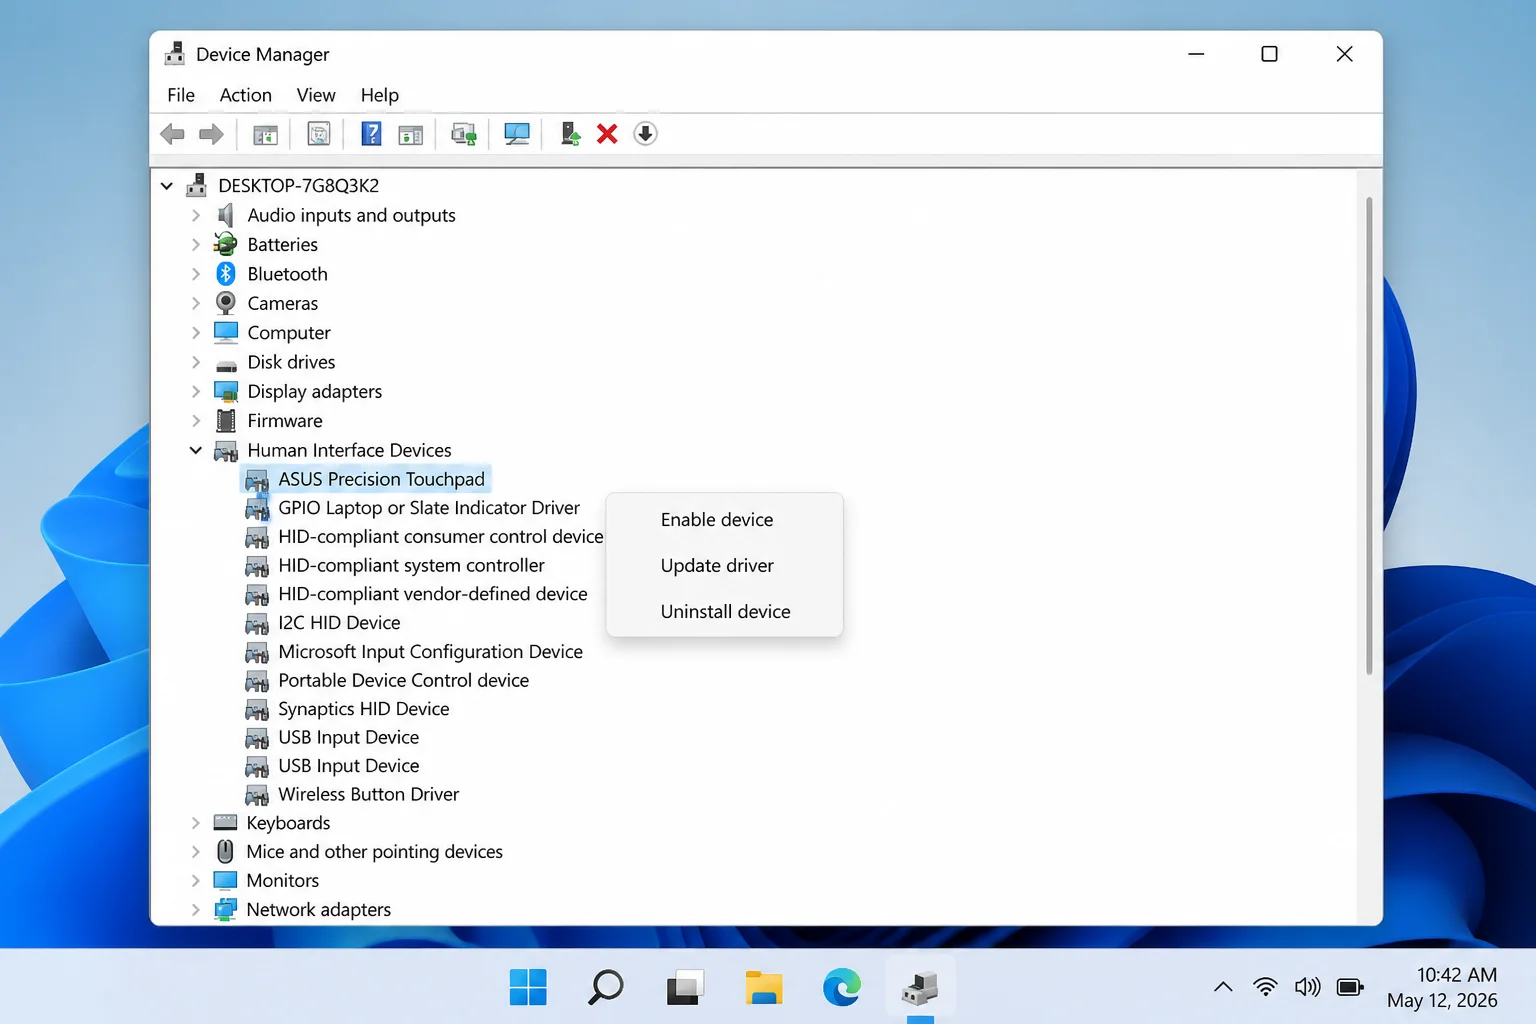The height and width of the screenshot is (1024, 1536).
Task: Open the Help menu
Action: pyautogui.click(x=379, y=95)
